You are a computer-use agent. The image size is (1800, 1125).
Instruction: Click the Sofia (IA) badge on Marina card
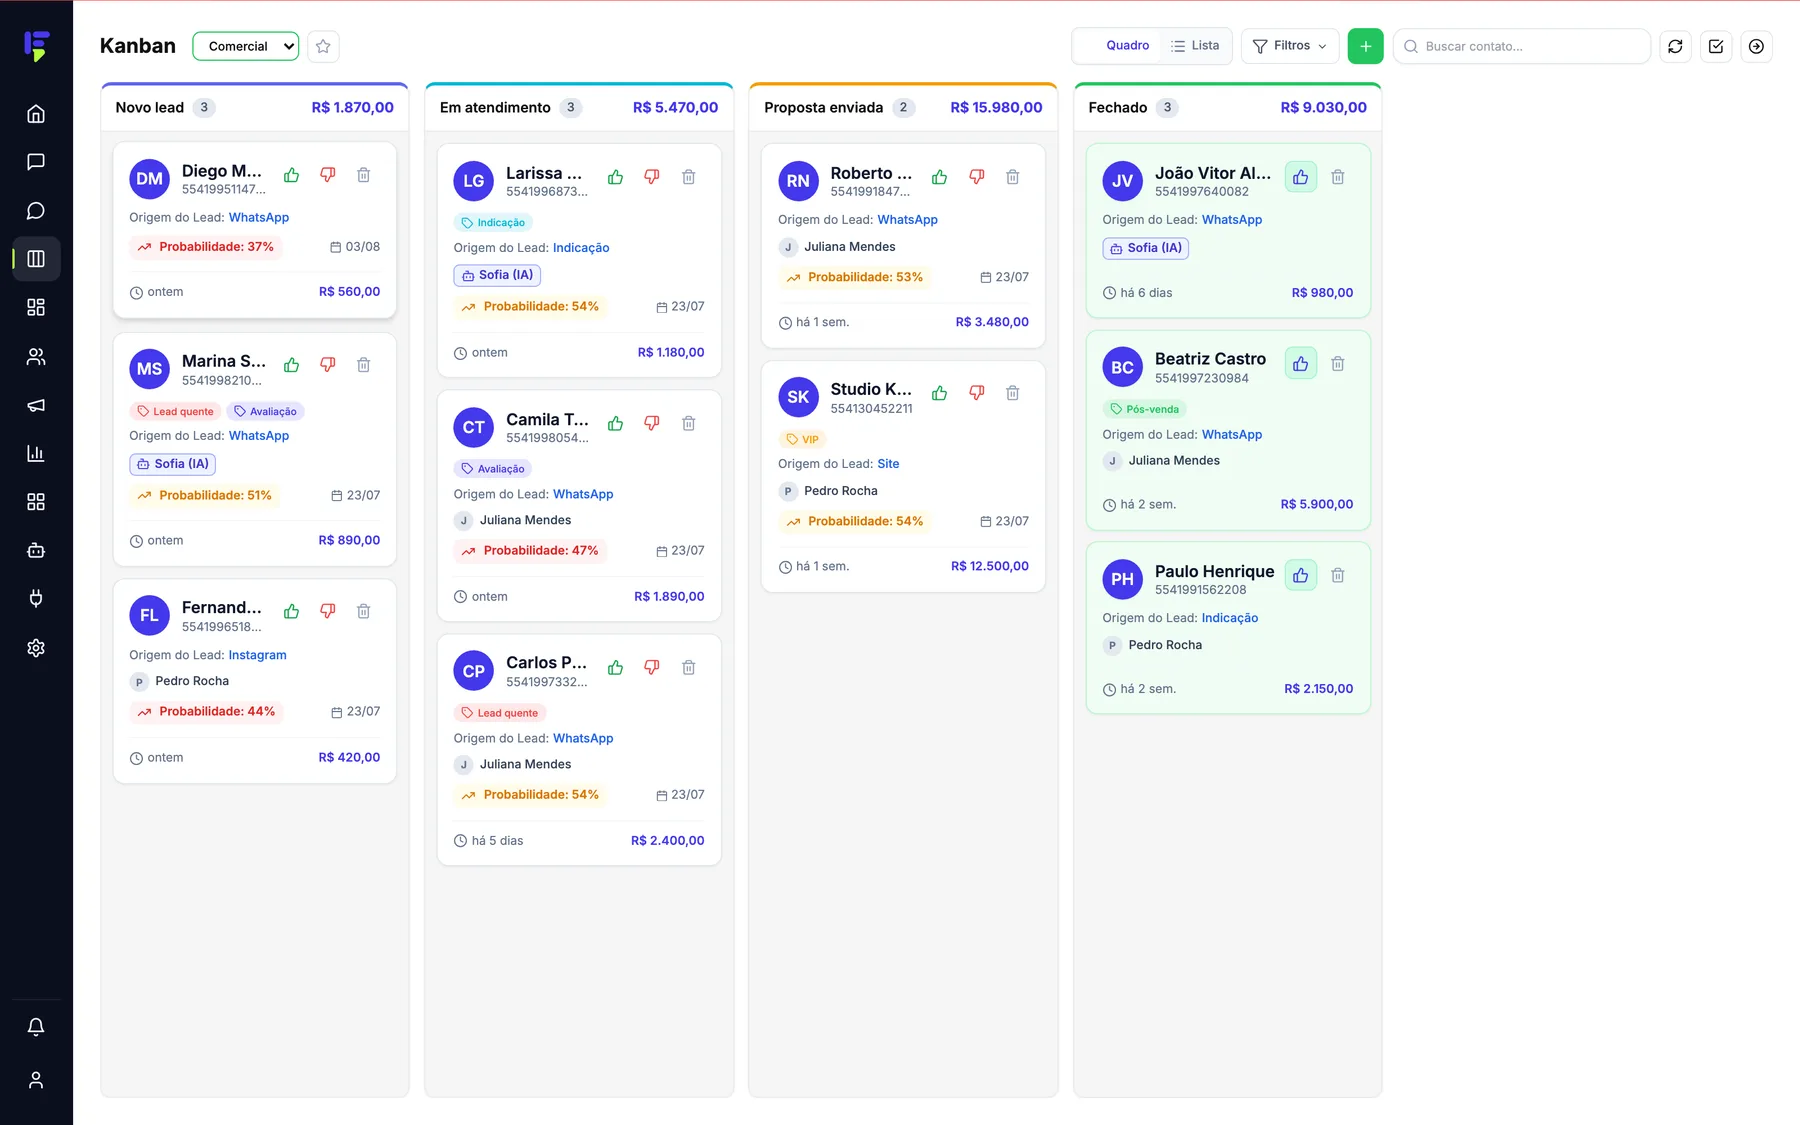coord(172,464)
